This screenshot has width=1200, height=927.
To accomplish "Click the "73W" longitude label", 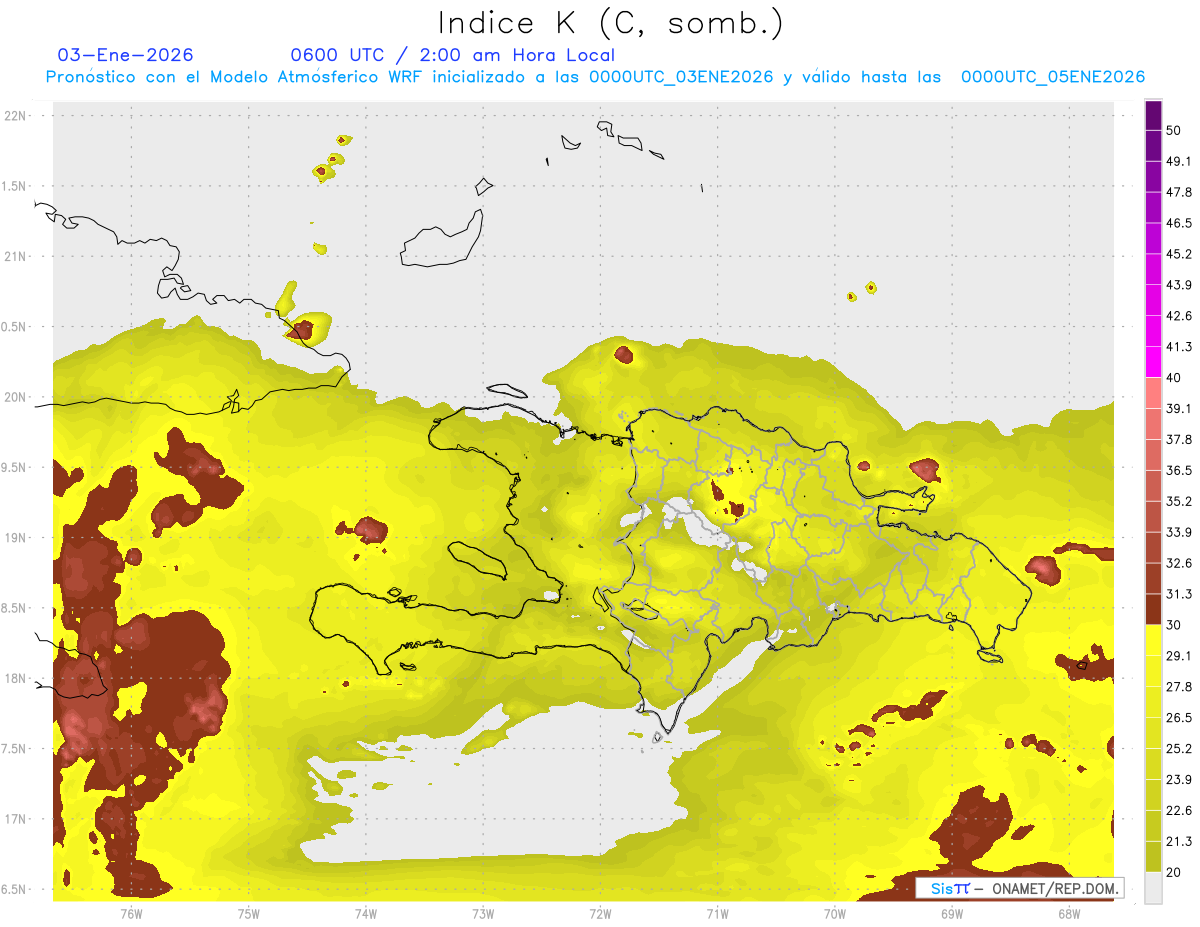I will (483, 913).
